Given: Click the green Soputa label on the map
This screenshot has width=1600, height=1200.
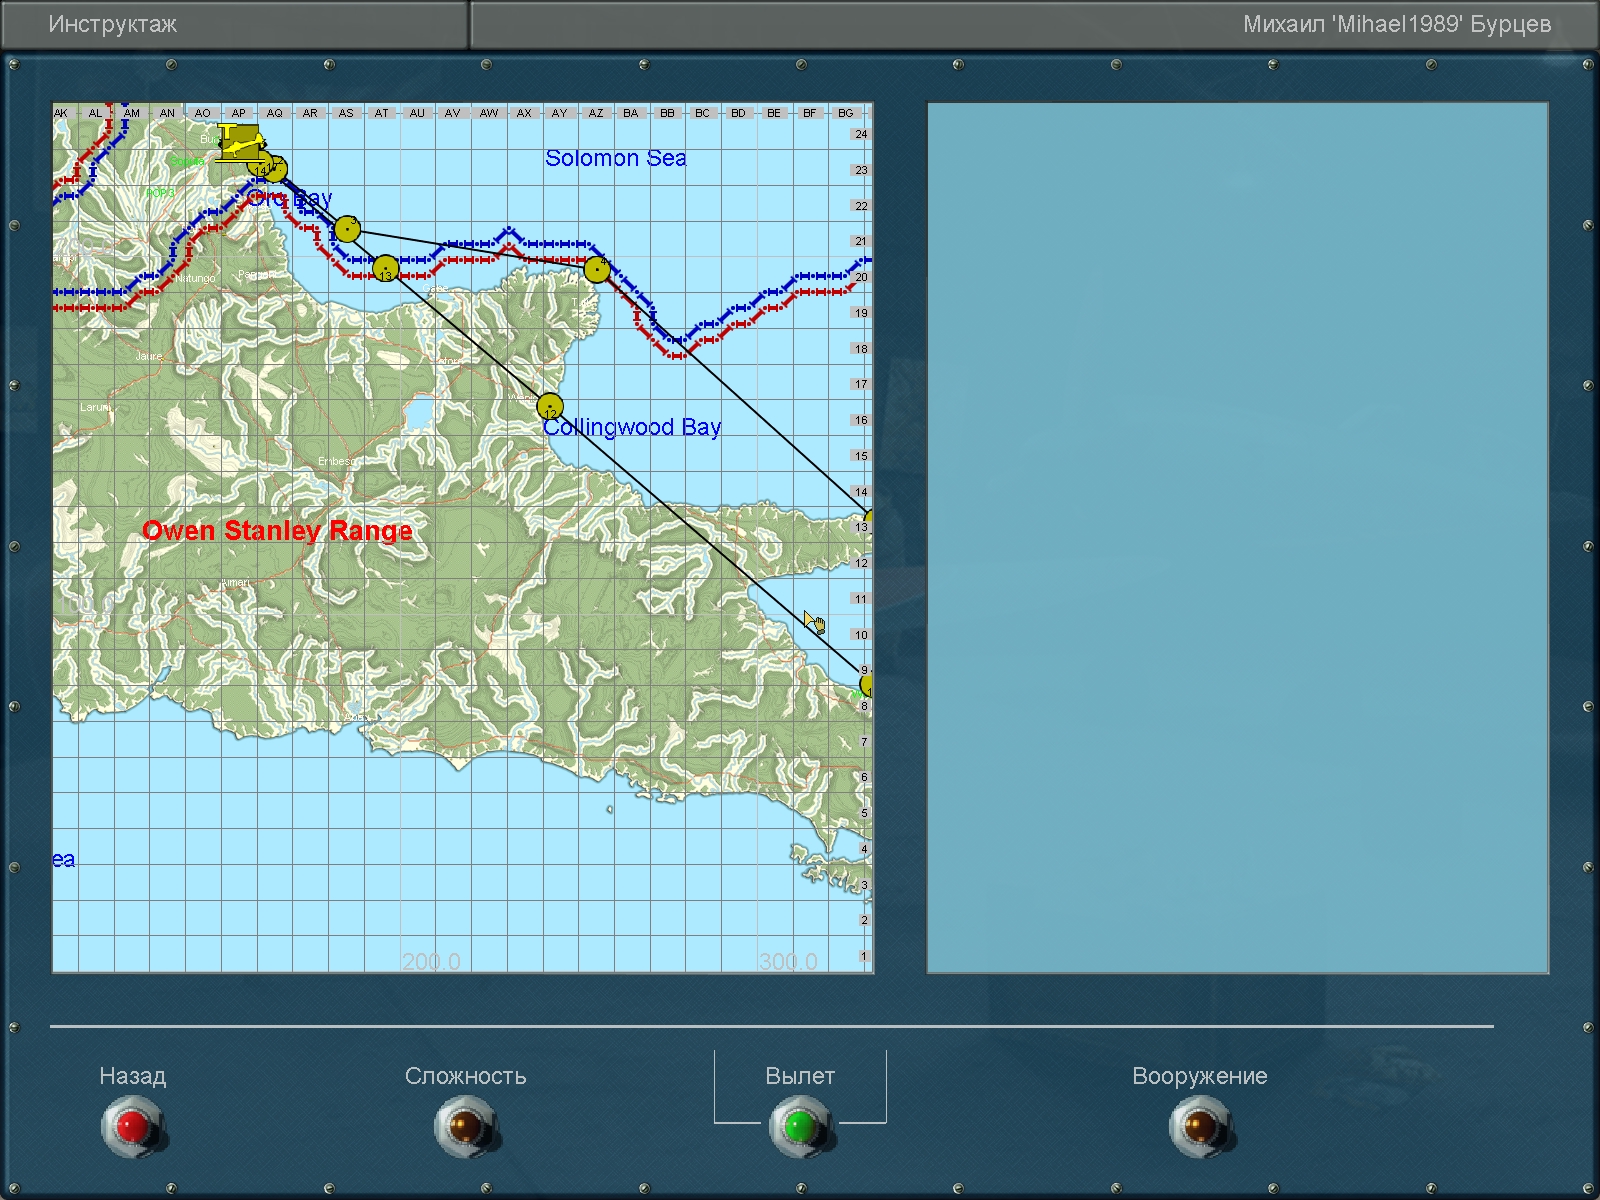Looking at the screenshot, I should [x=187, y=161].
